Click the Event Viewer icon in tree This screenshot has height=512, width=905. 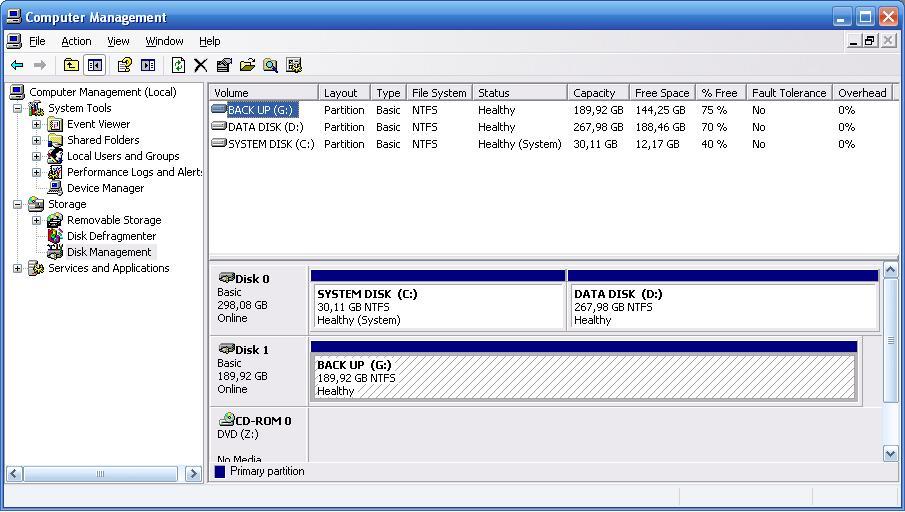click(55, 124)
